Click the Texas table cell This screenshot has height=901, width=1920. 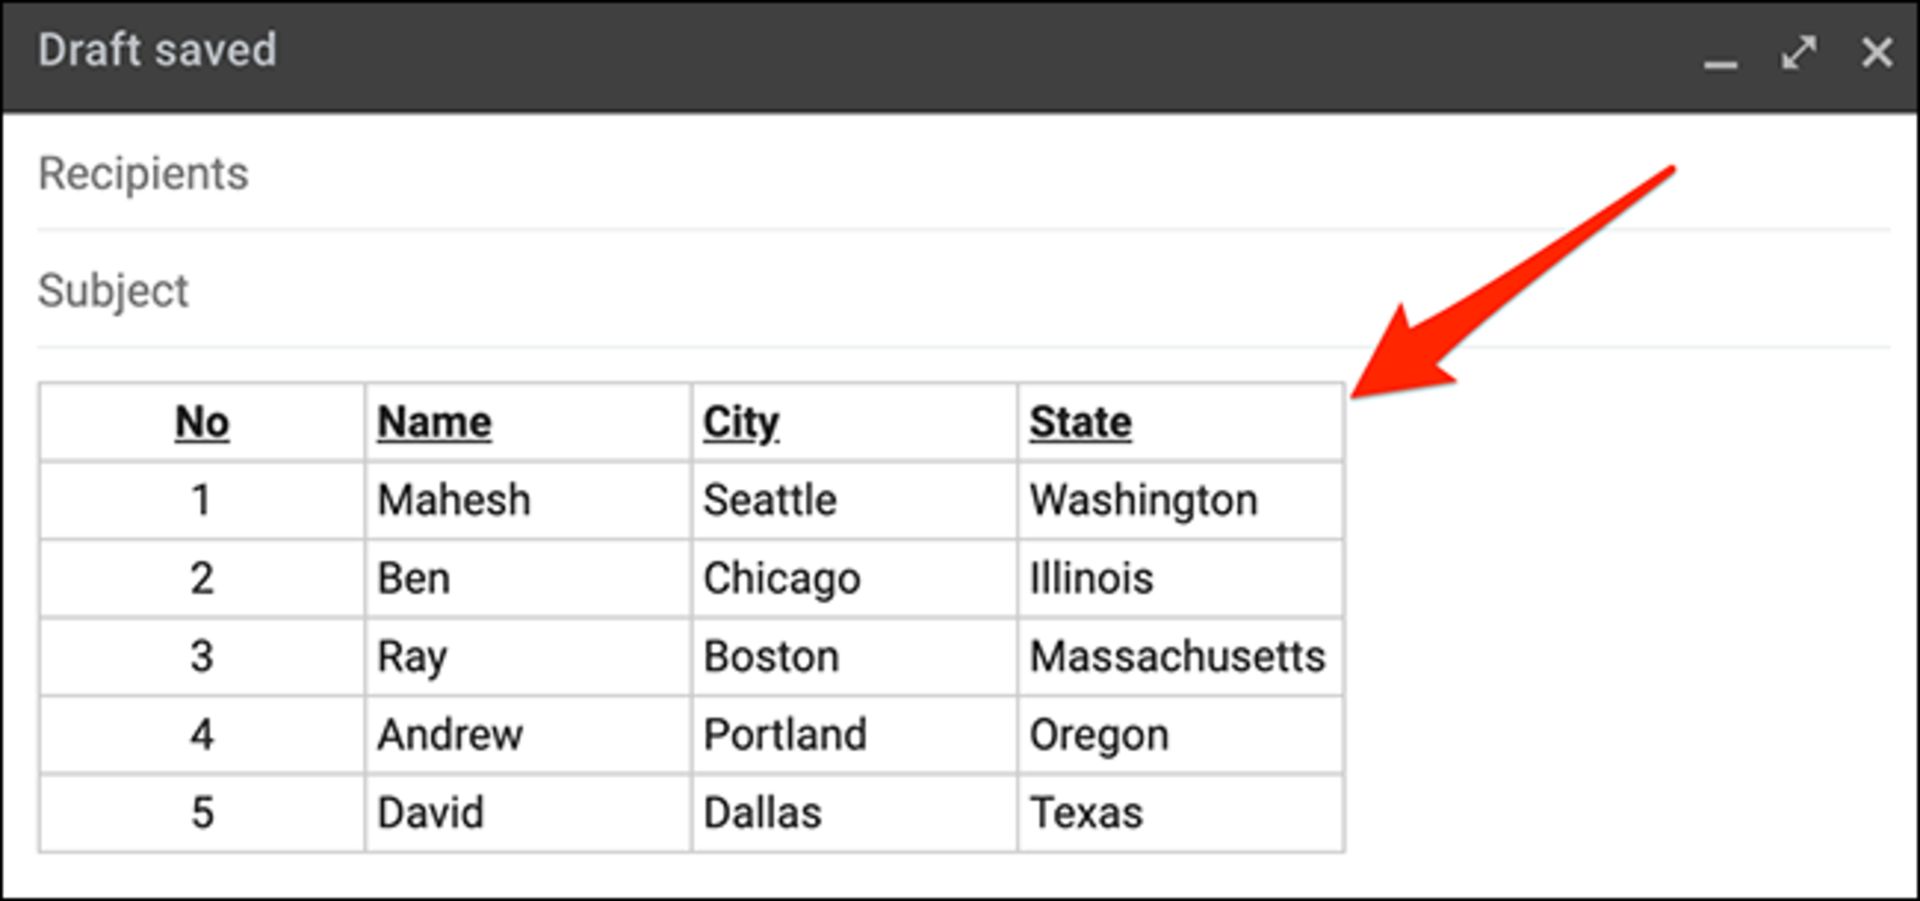tap(1180, 812)
